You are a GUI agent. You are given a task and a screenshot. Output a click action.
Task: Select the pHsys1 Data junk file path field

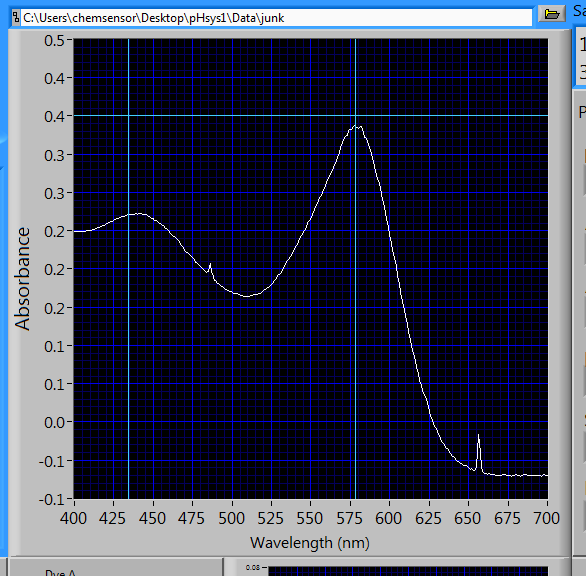[x=276, y=18]
